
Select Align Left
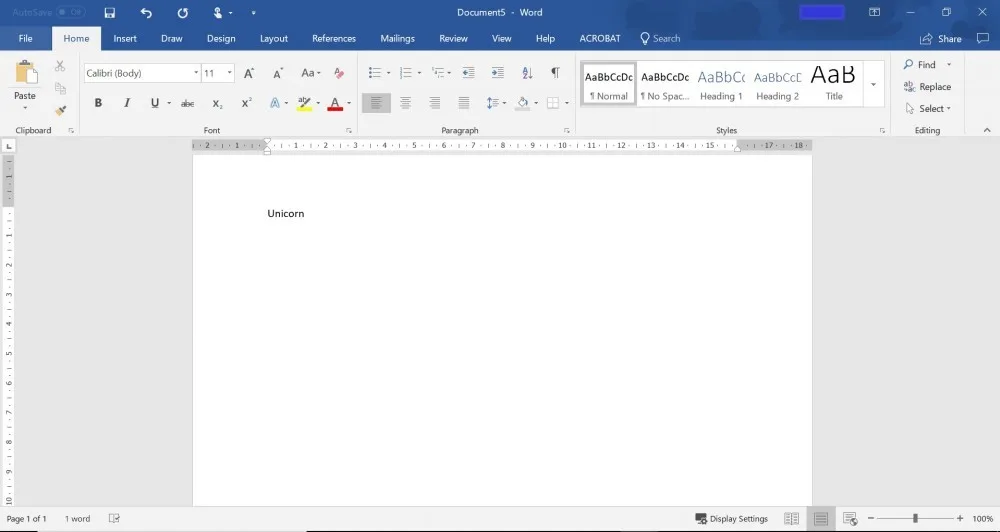(376, 103)
